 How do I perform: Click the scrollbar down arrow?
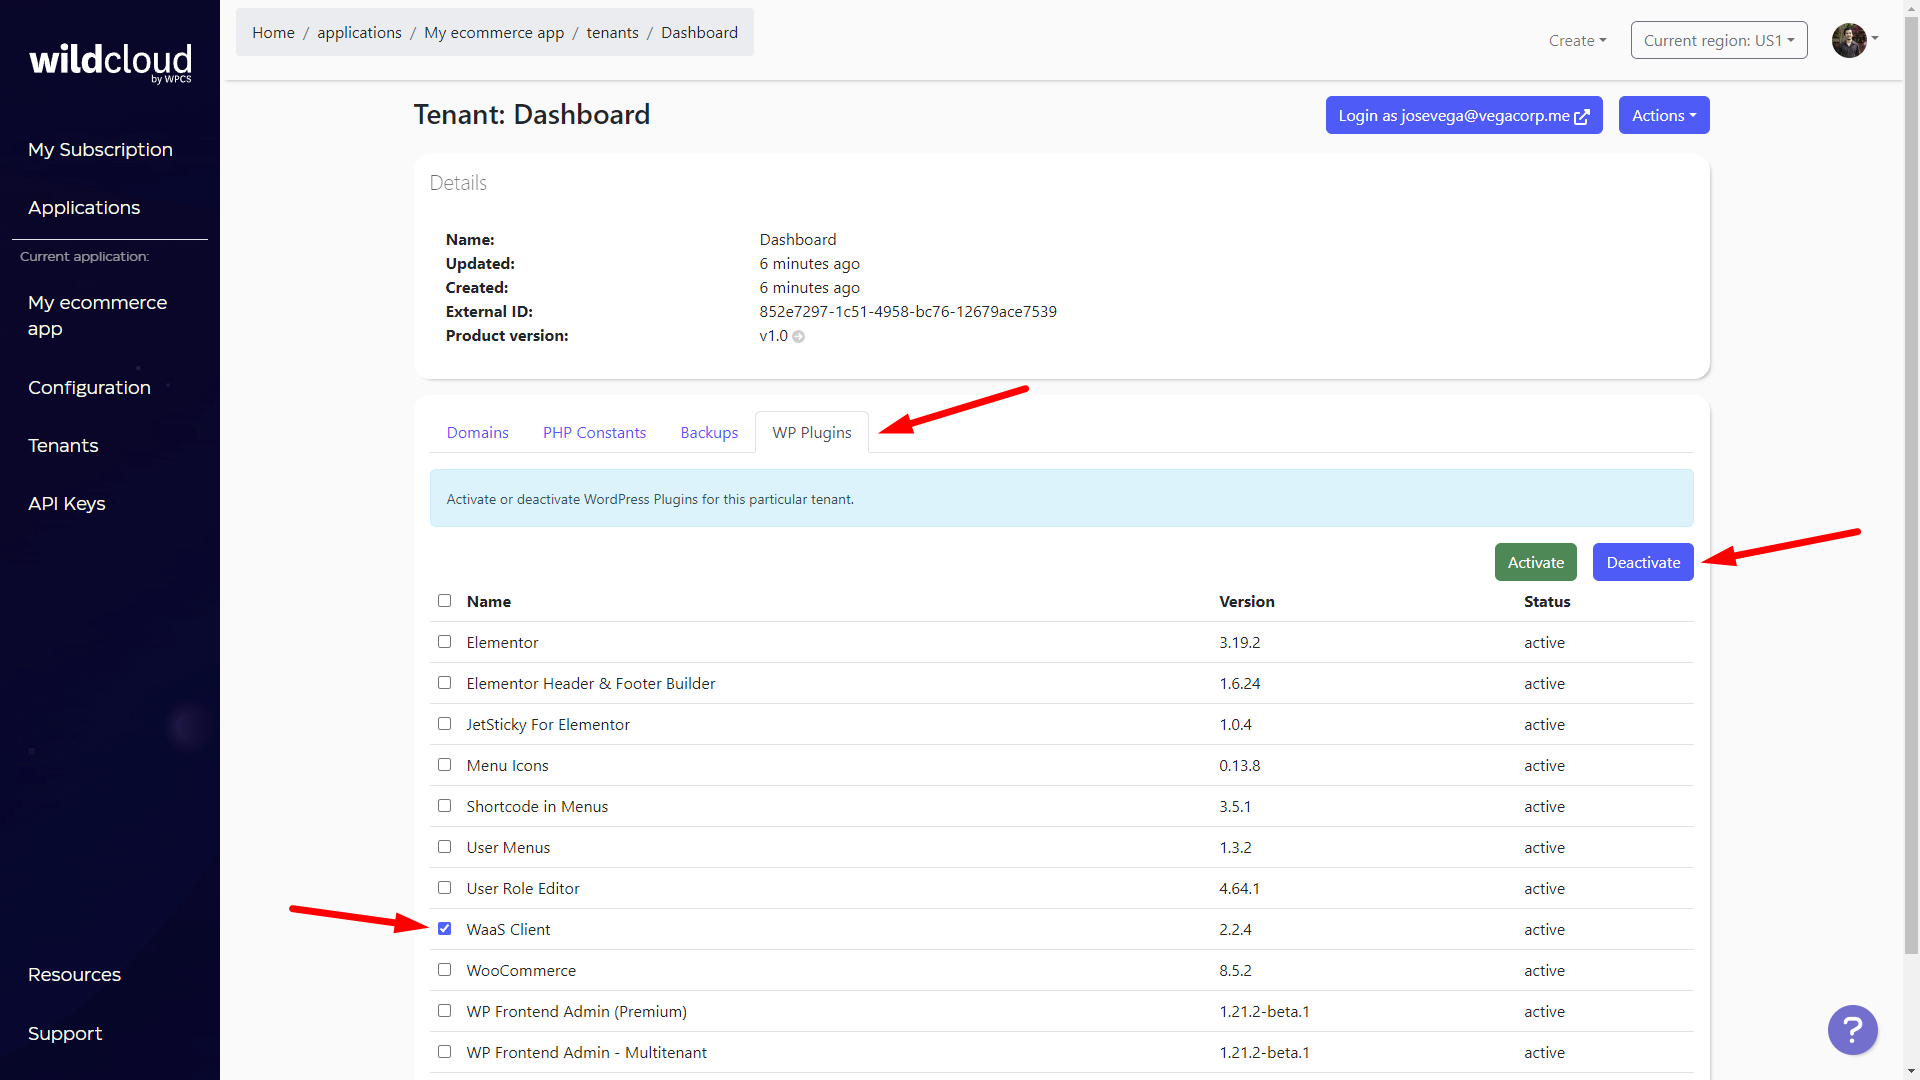1911,1072
